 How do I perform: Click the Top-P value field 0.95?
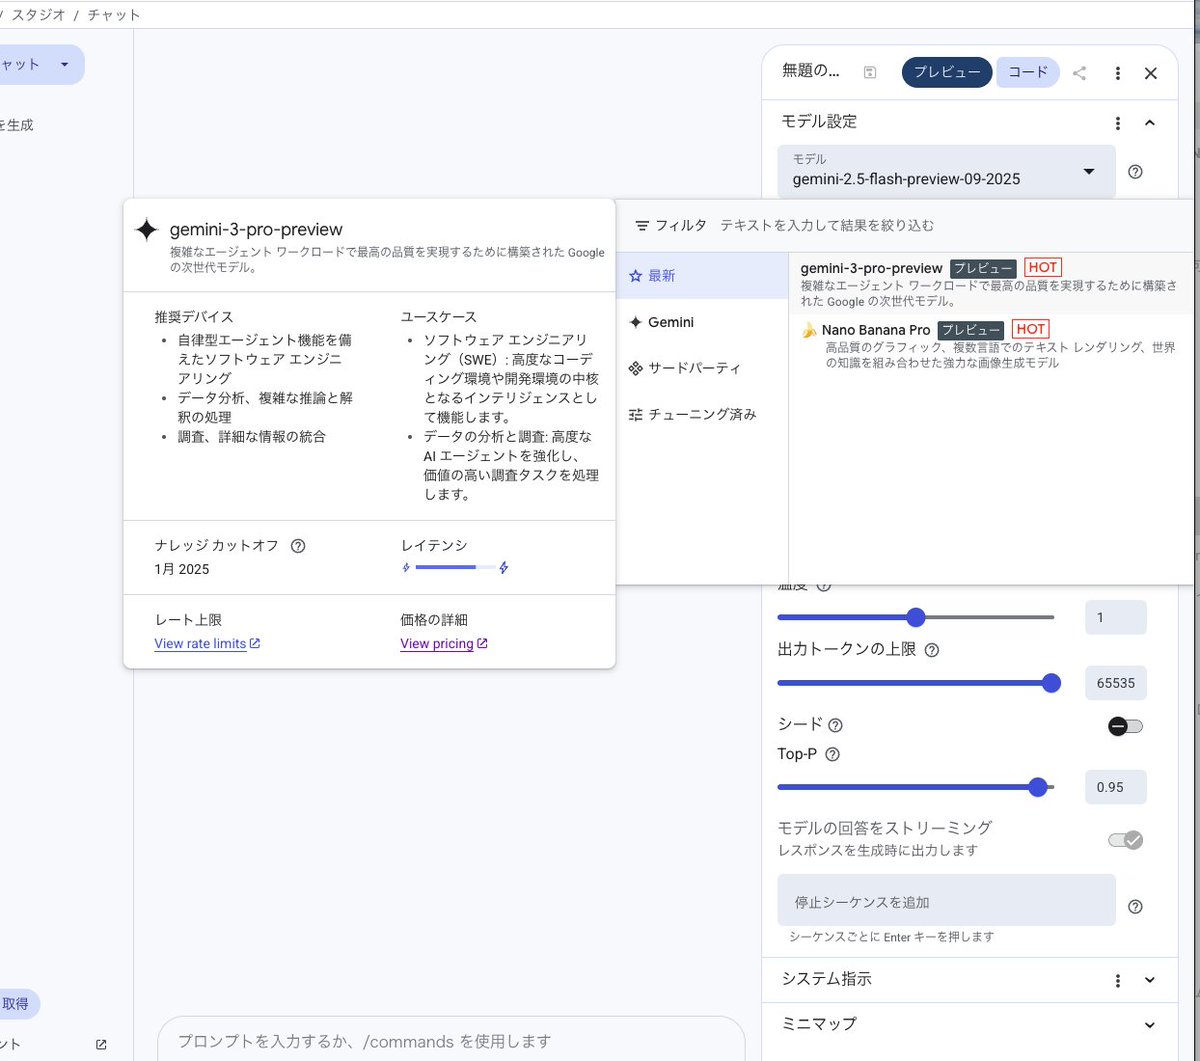click(1115, 787)
